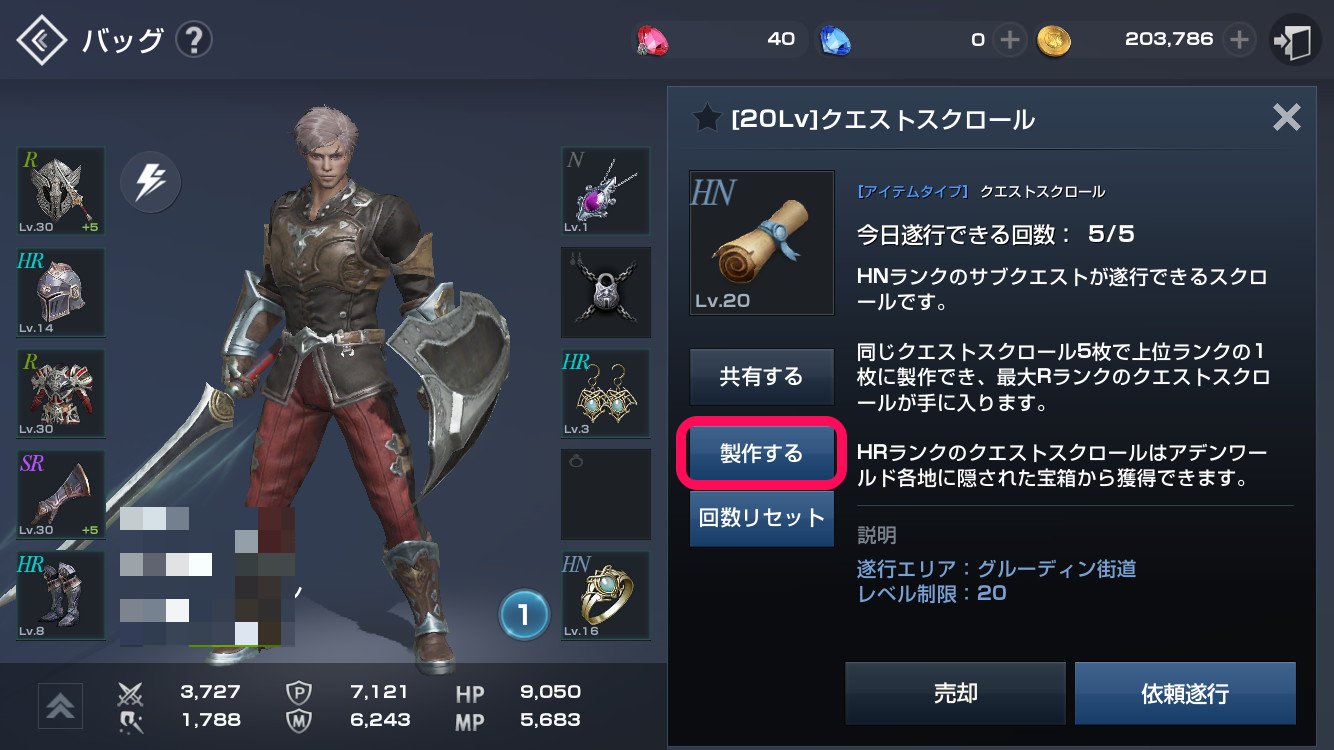Add blue diamonds with plus button
The width and height of the screenshot is (1334, 750).
click(x=1010, y=40)
